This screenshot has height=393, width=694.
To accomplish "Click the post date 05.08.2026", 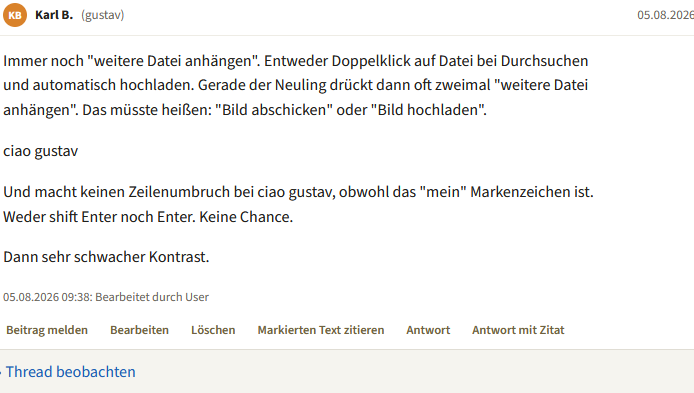I will coord(665,15).
